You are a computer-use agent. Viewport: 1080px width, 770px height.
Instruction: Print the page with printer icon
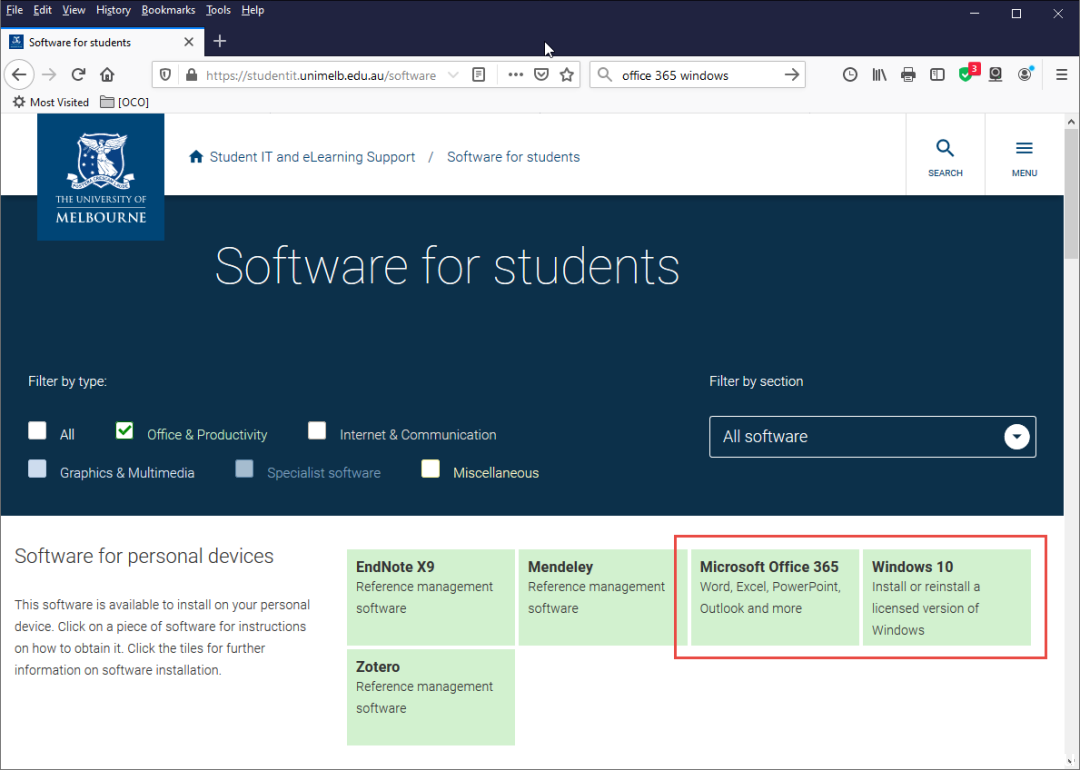click(x=908, y=74)
